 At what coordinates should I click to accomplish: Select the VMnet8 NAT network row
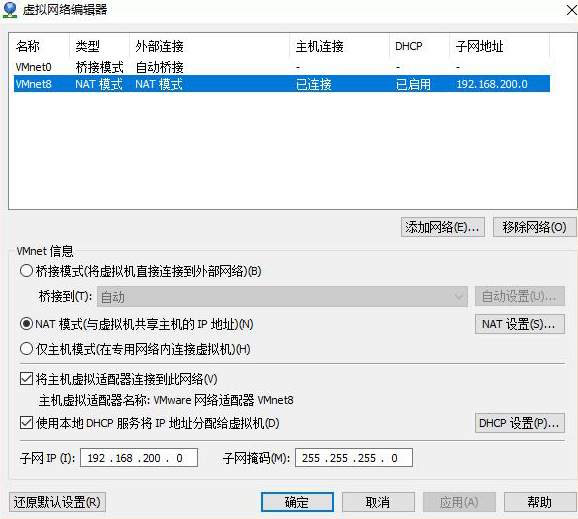pos(282,84)
